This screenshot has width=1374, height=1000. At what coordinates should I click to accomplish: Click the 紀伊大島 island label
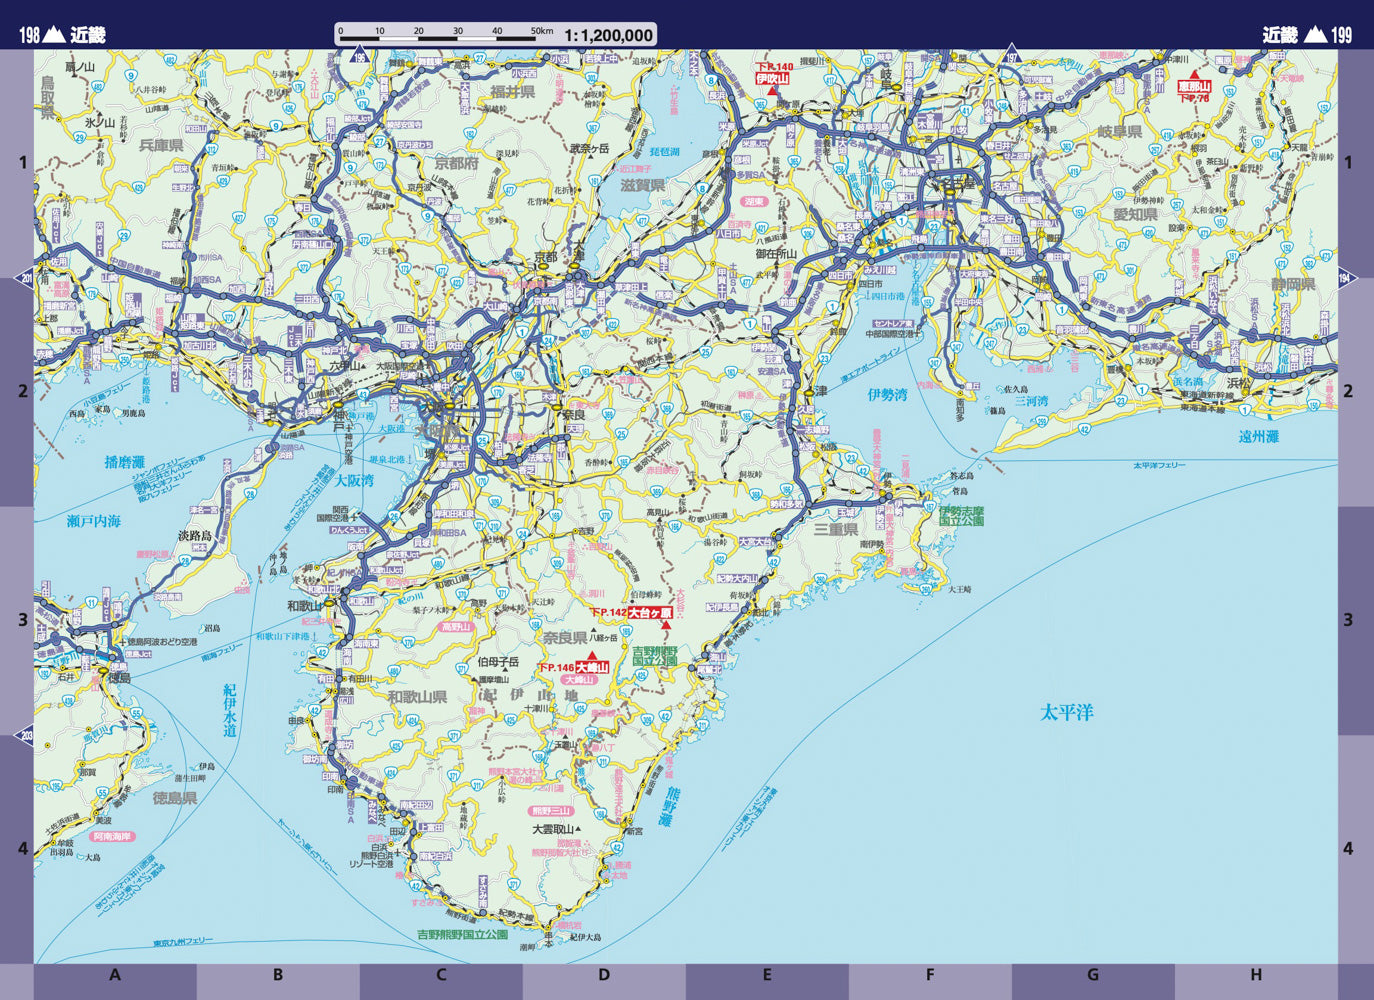pos(586,937)
